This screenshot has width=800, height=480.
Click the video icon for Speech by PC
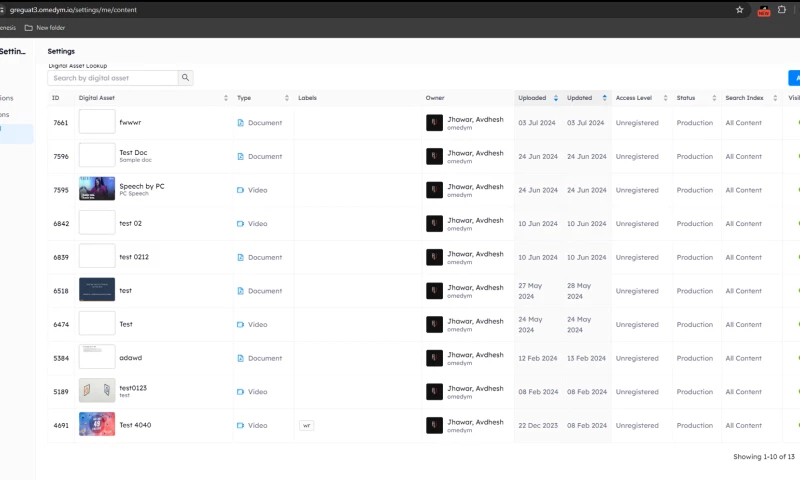pos(241,190)
